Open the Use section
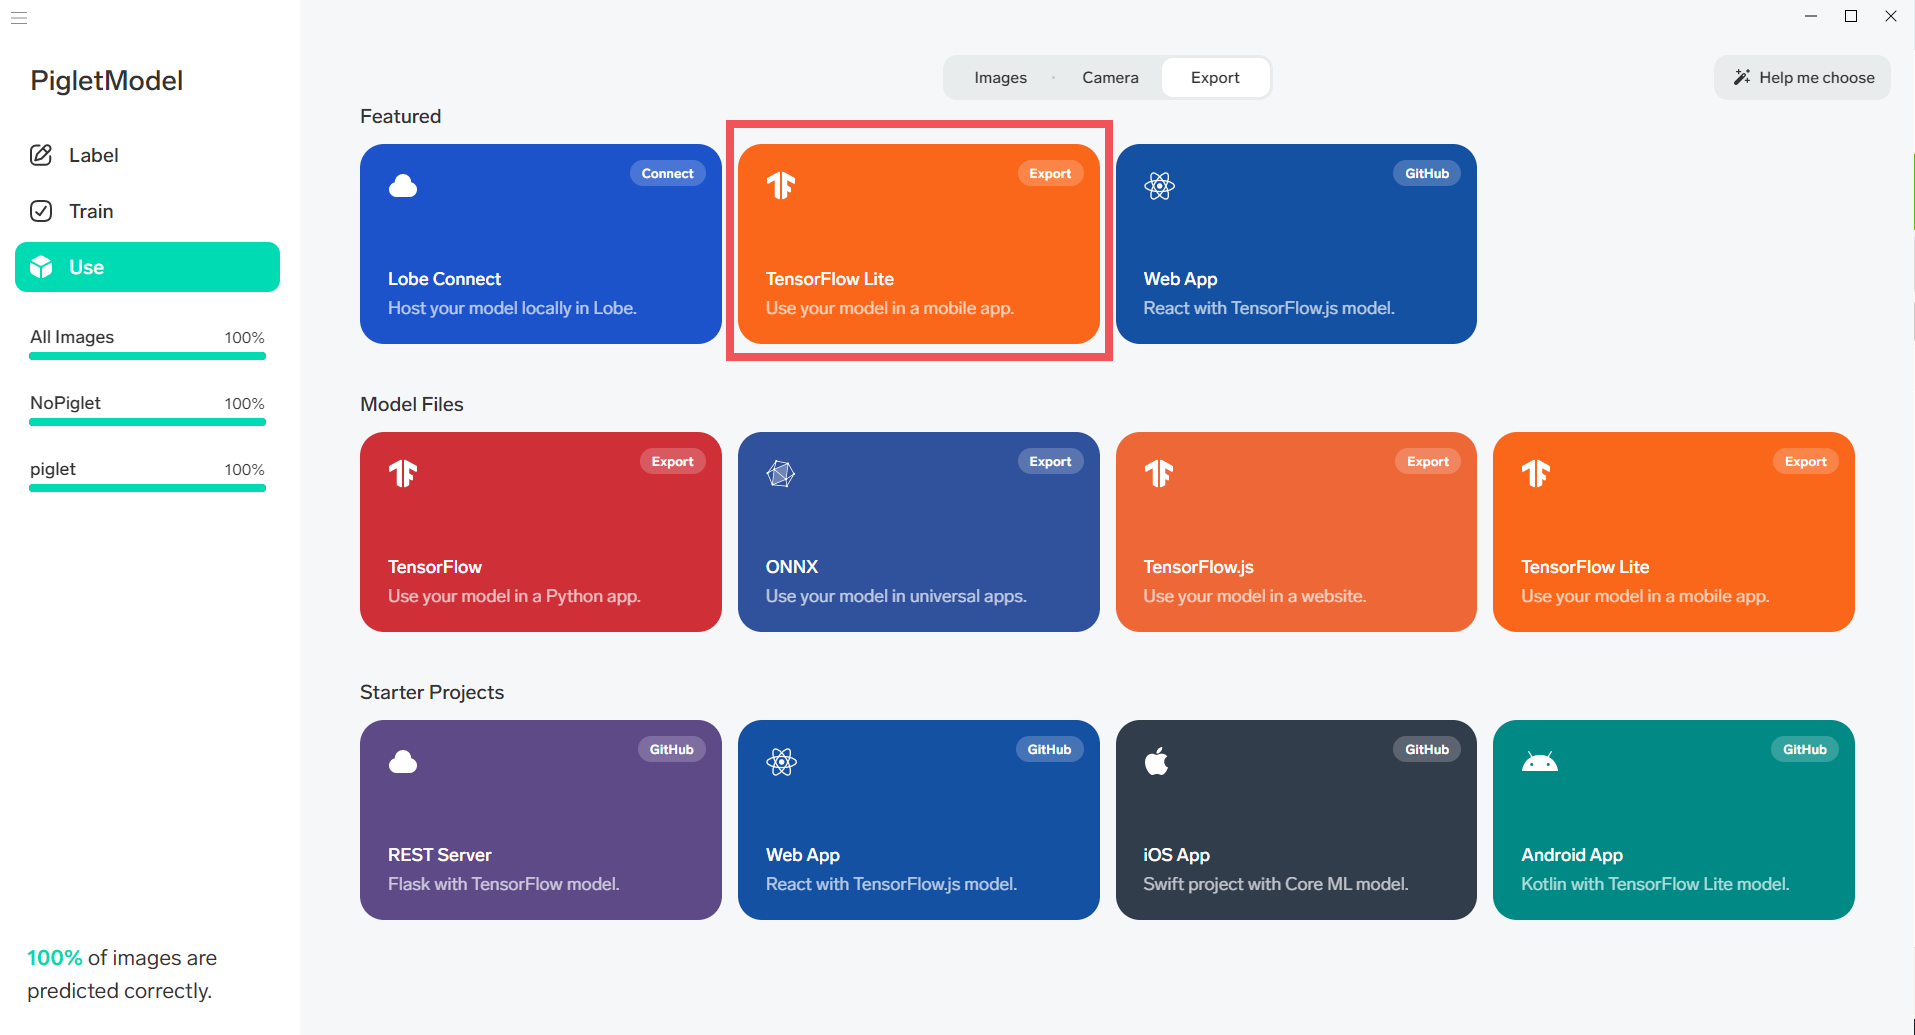Viewport: 1915px width, 1035px height. click(x=147, y=267)
